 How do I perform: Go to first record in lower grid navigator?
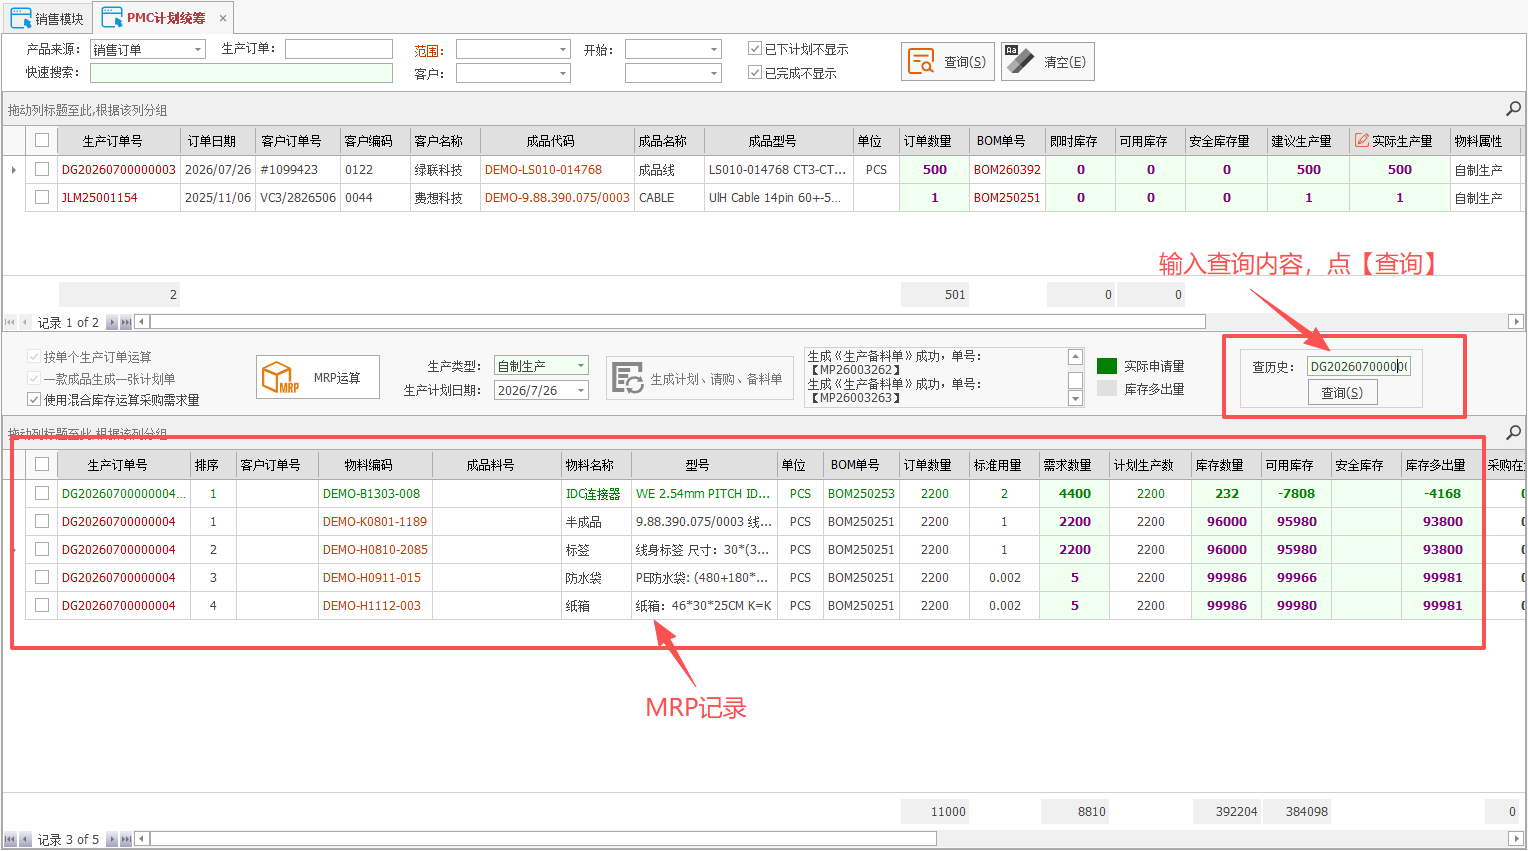tap(10, 839)
